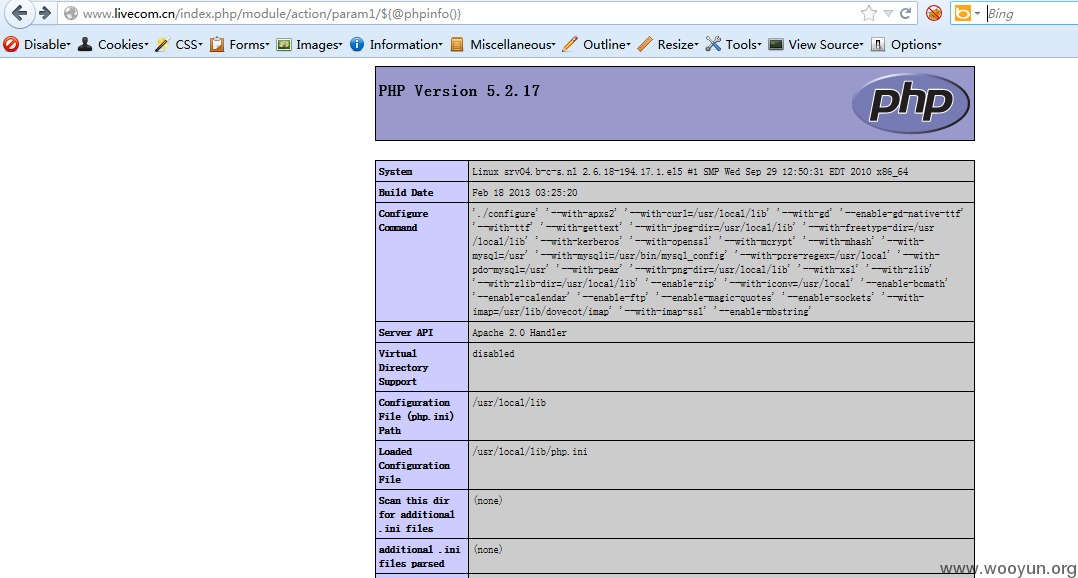This screenshot has height=578, width=1078.
Task: Click the '/usr/local/lib/php.ini' value
Action: click(529, 452)
